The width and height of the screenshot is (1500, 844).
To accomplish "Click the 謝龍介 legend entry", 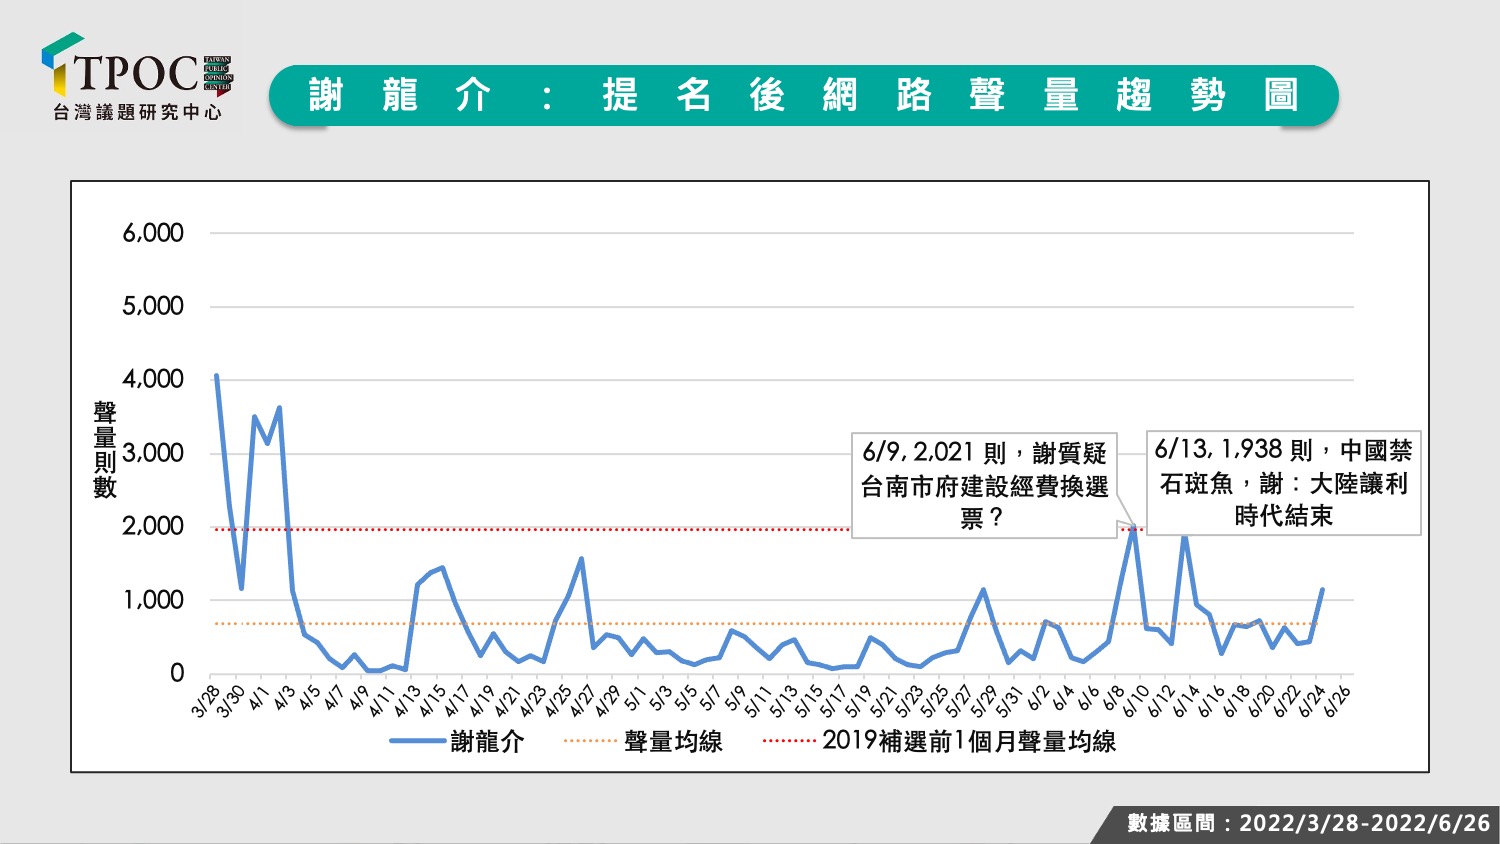I will [x=457, y=741].
